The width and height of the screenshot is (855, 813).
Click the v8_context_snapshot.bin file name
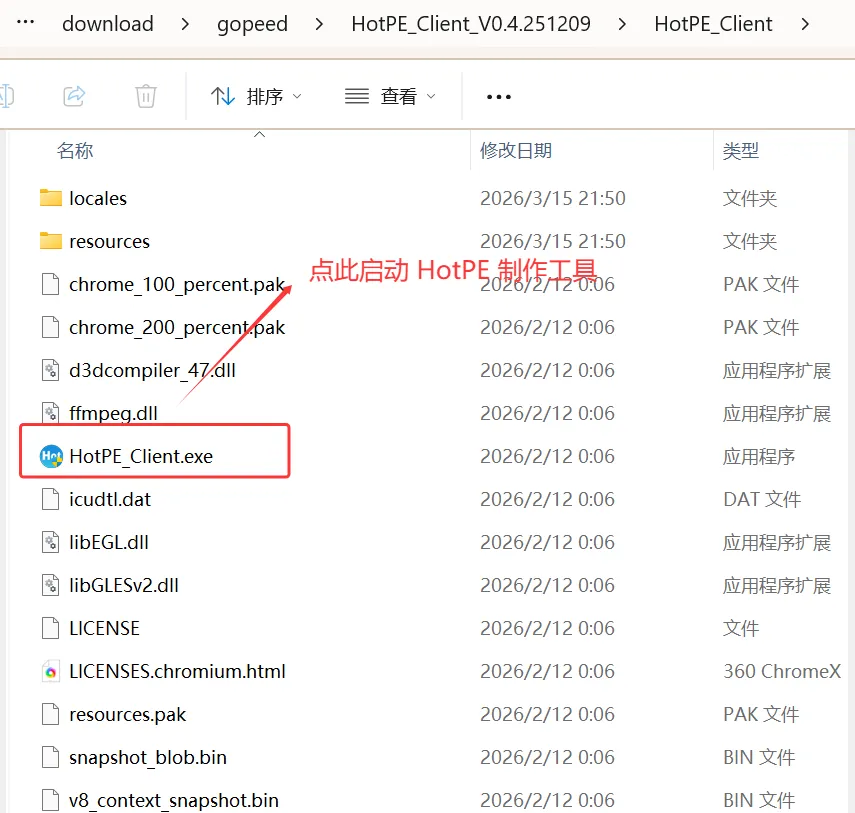pos(174,801)
